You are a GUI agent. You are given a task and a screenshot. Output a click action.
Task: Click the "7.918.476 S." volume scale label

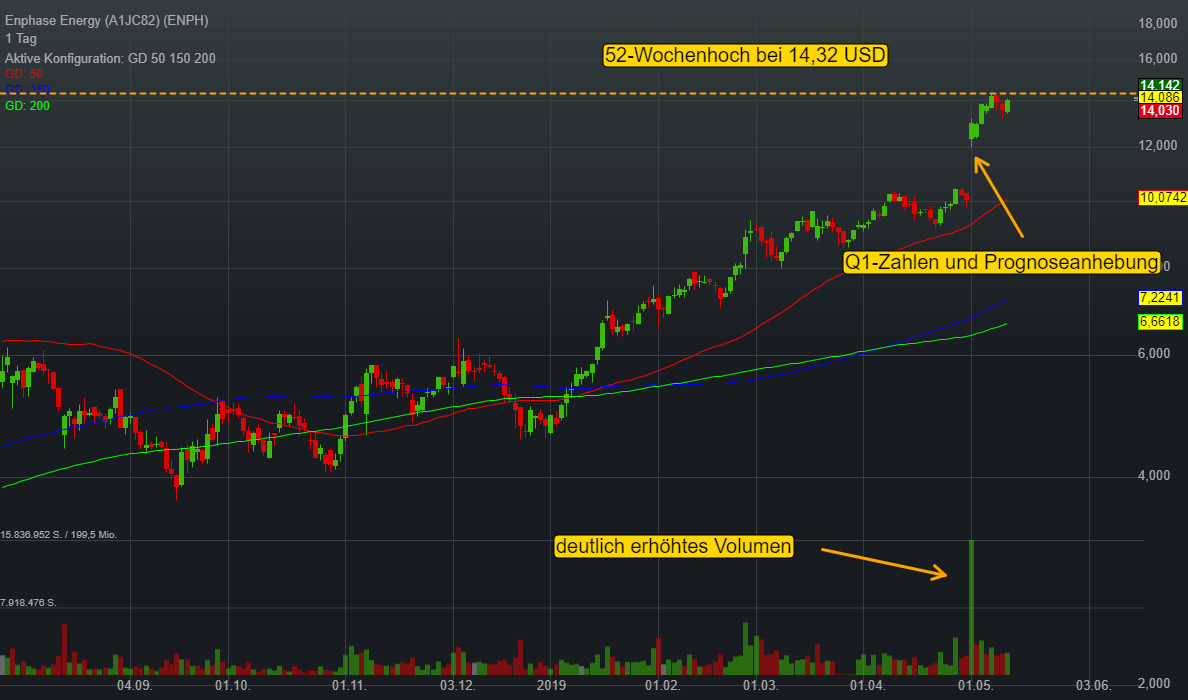(x=29, y=603)
